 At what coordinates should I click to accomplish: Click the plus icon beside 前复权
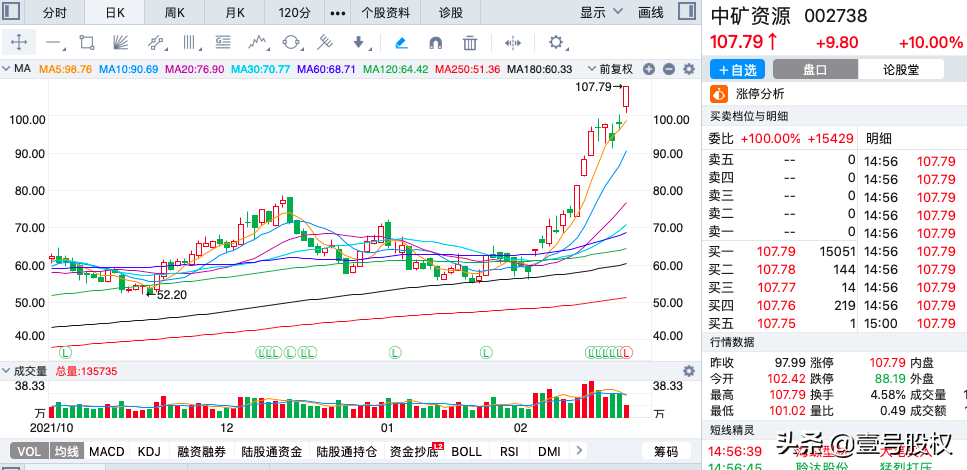click(649, 69)
